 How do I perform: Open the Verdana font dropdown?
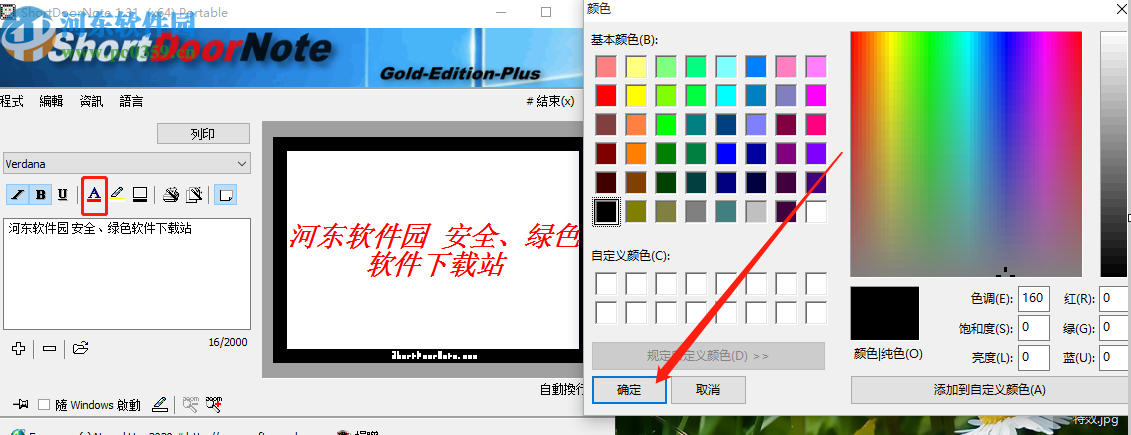coord(126,164)
